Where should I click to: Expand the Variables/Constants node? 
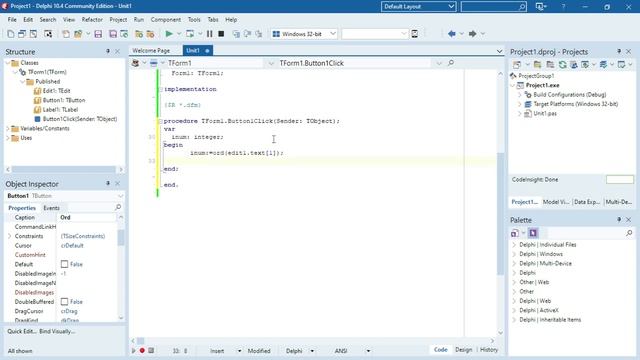pyautogui.click(x=8, y=129)
